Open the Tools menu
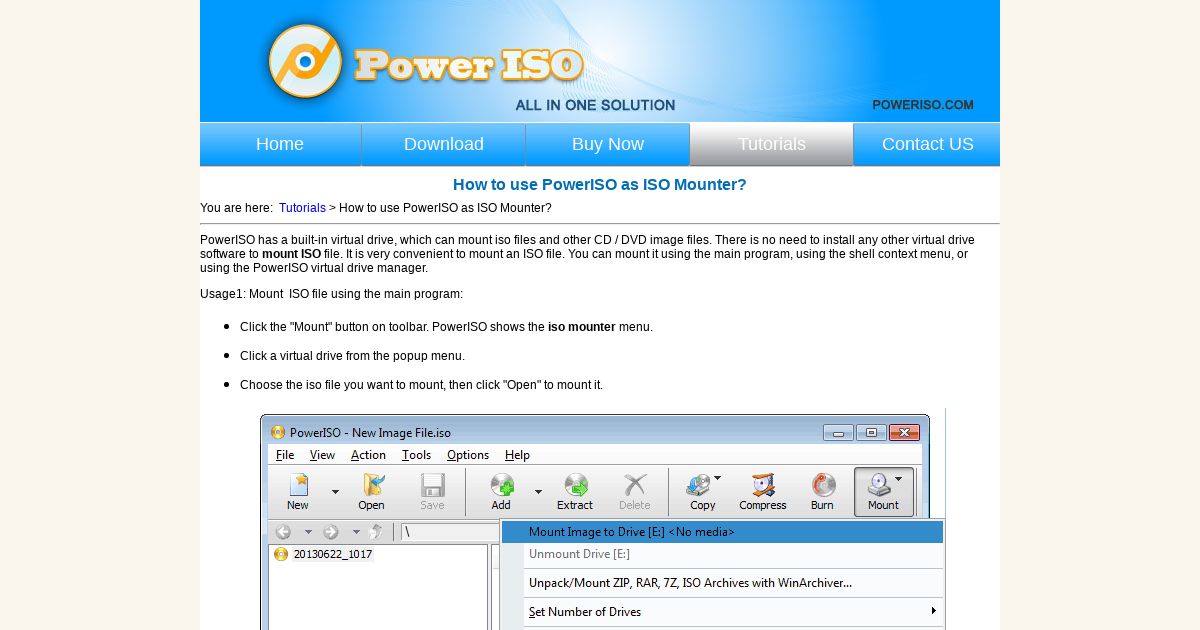The image size is (1200, 630). pyautogui.click(x=416, y=455)
